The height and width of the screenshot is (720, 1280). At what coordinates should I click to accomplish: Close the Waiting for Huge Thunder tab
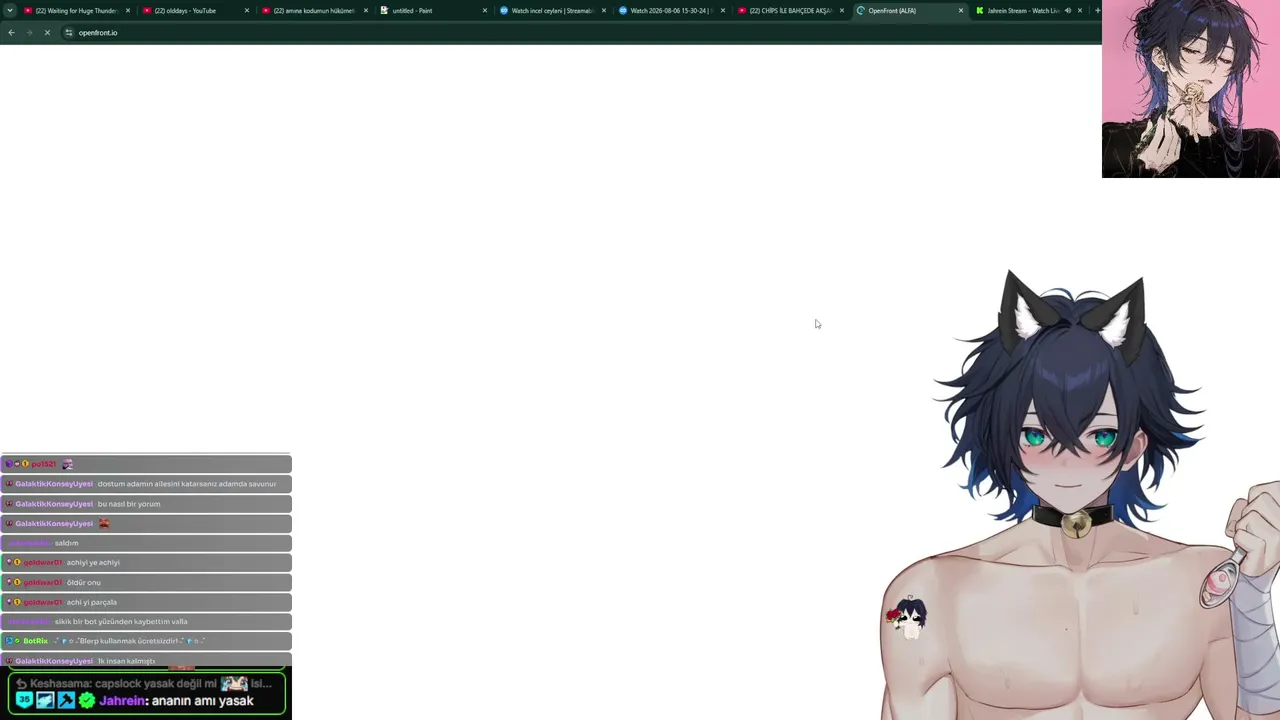[x=128, y=11]
